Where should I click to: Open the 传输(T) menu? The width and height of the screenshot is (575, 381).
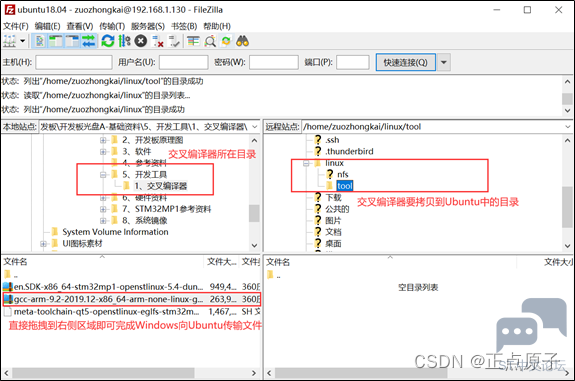112,26
